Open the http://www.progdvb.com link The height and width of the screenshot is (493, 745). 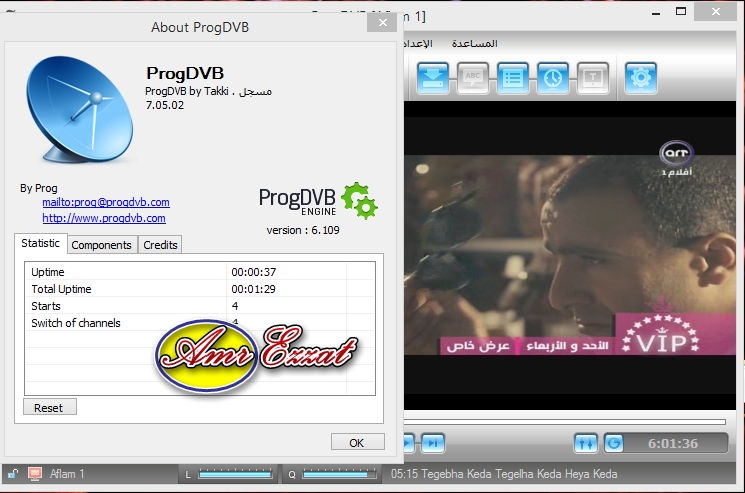coord(104,218)
